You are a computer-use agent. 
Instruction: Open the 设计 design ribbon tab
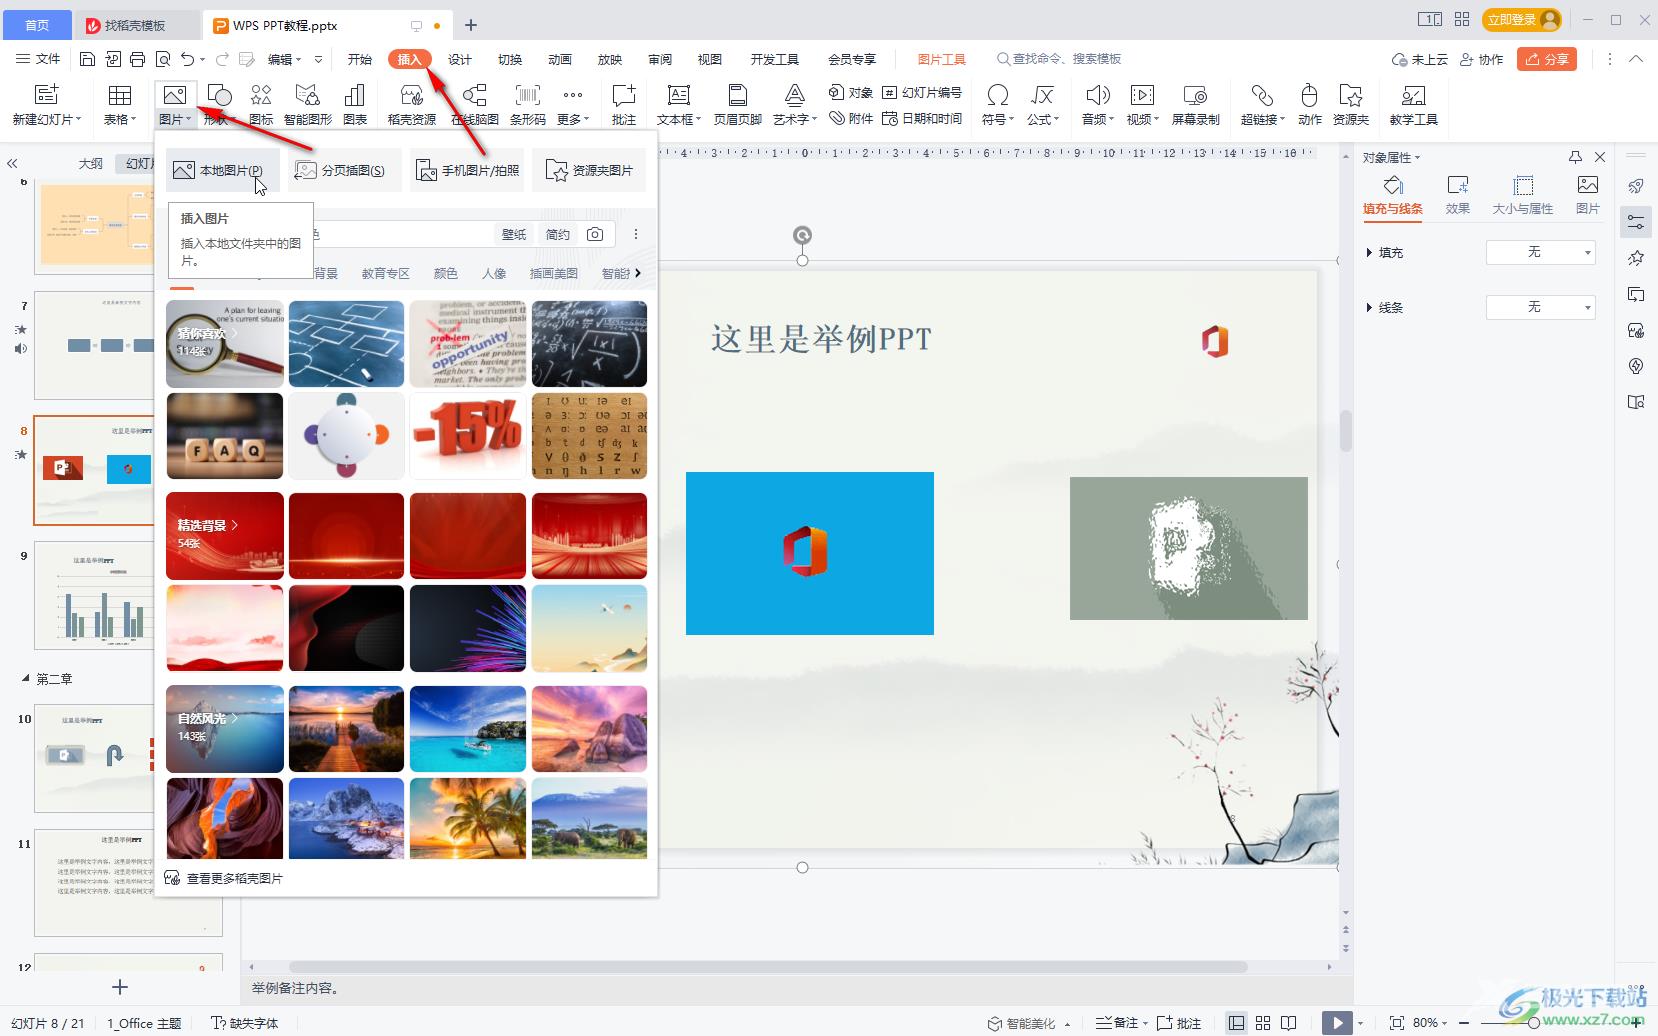tap(460, 59)
